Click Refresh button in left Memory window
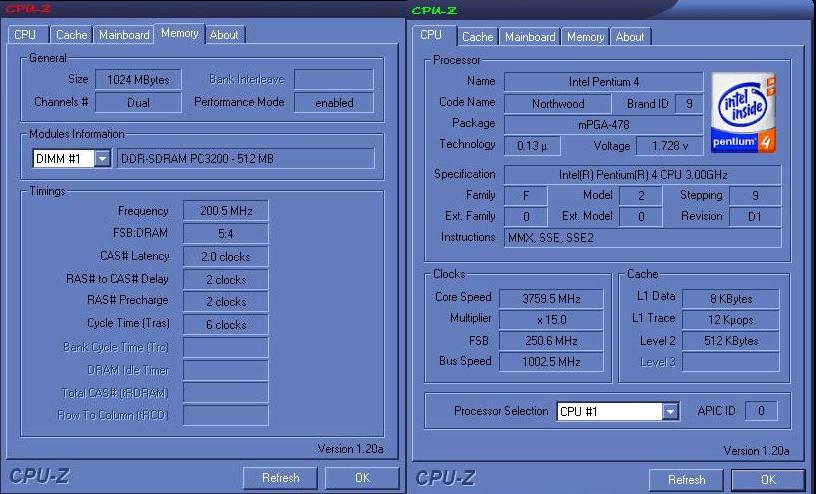816x494 pixels. tap(280, 478)
